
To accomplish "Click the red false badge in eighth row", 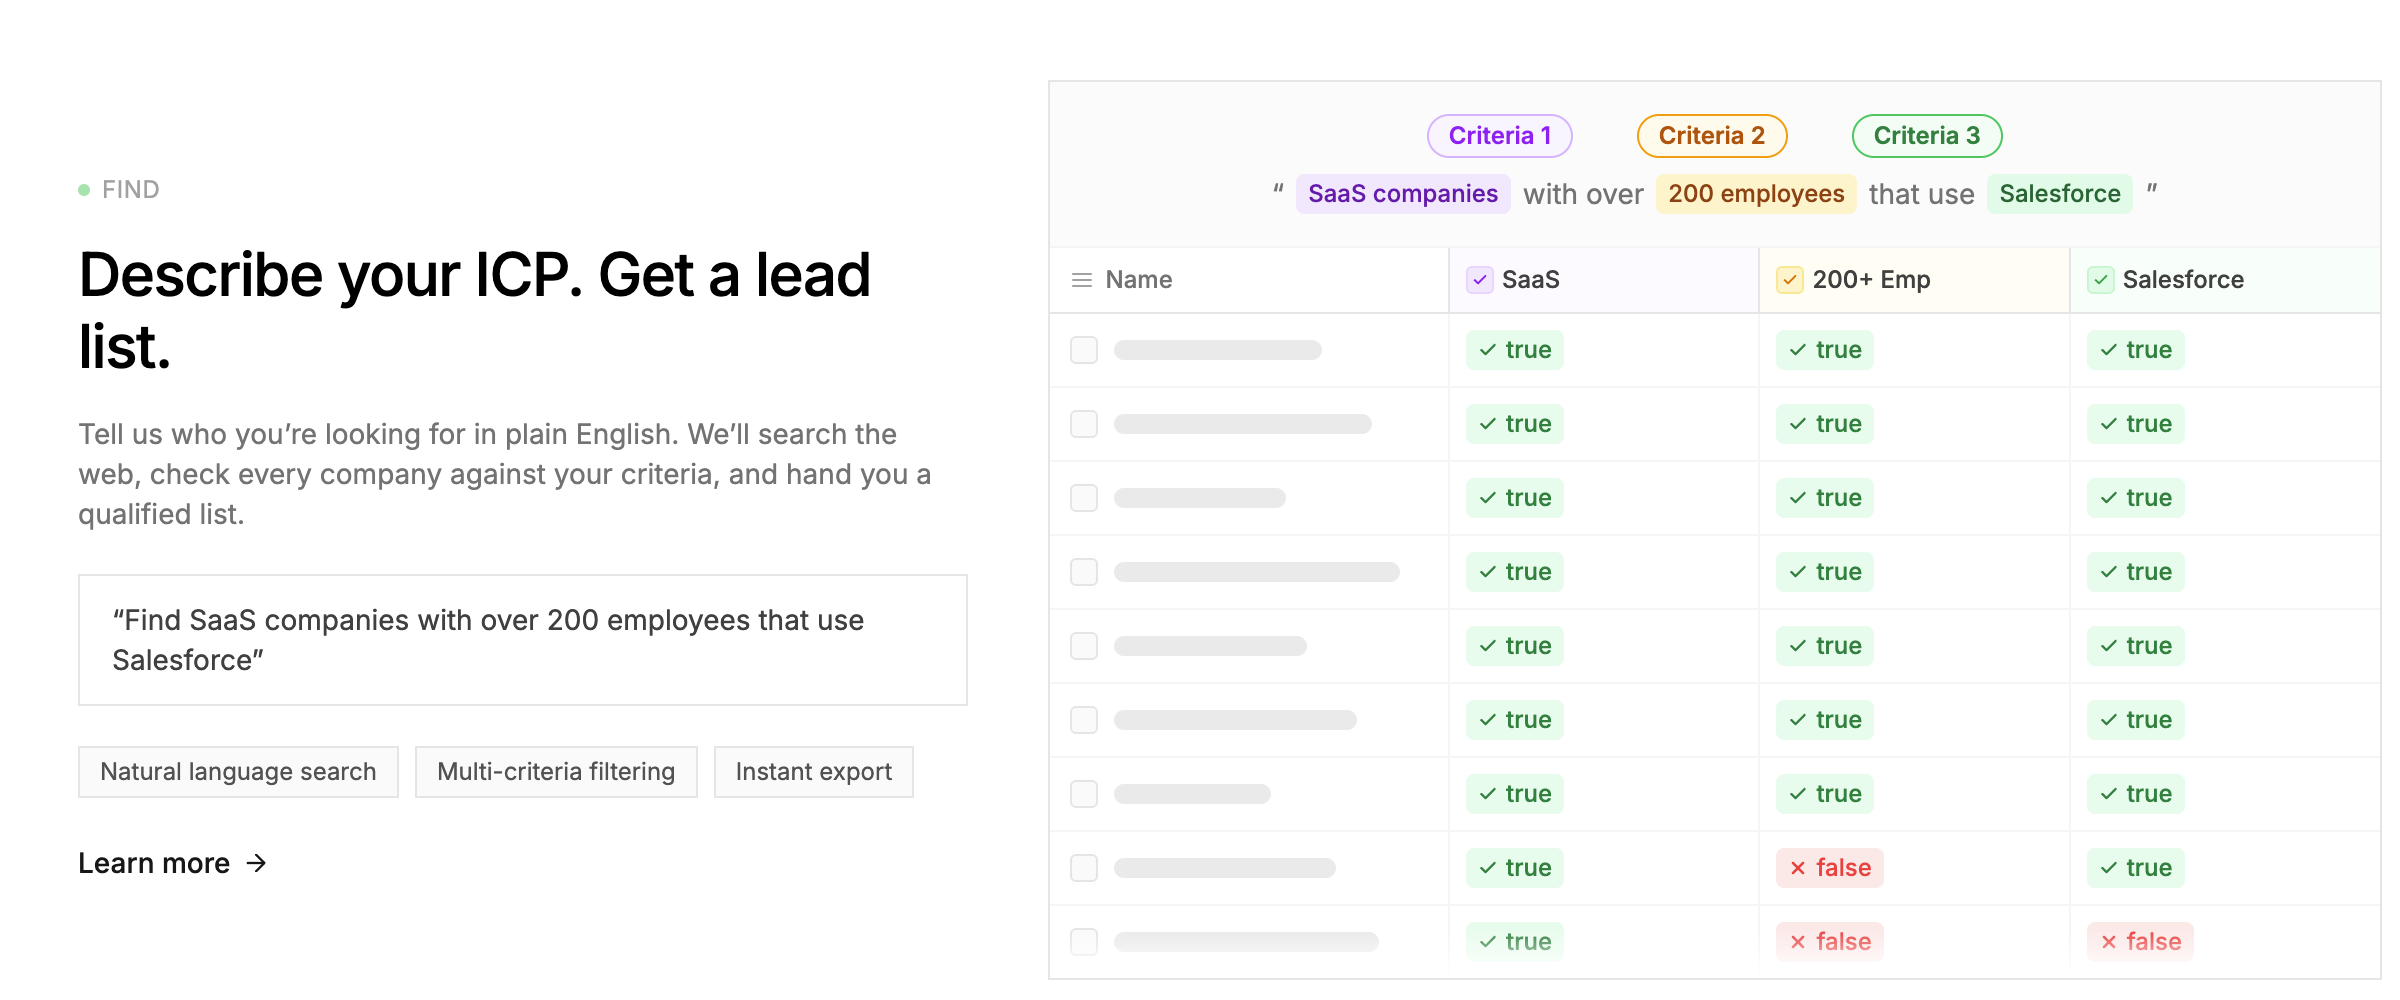I will click(1829, 868).
